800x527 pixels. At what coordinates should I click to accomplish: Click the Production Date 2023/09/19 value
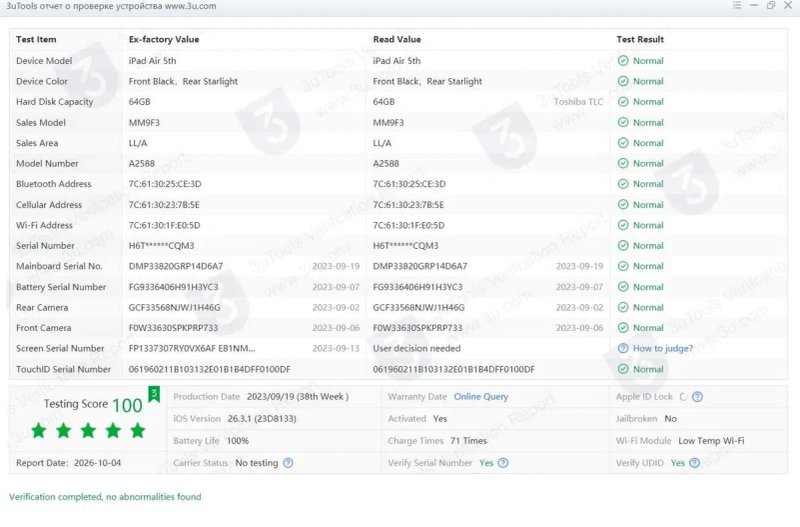point(297,396)
